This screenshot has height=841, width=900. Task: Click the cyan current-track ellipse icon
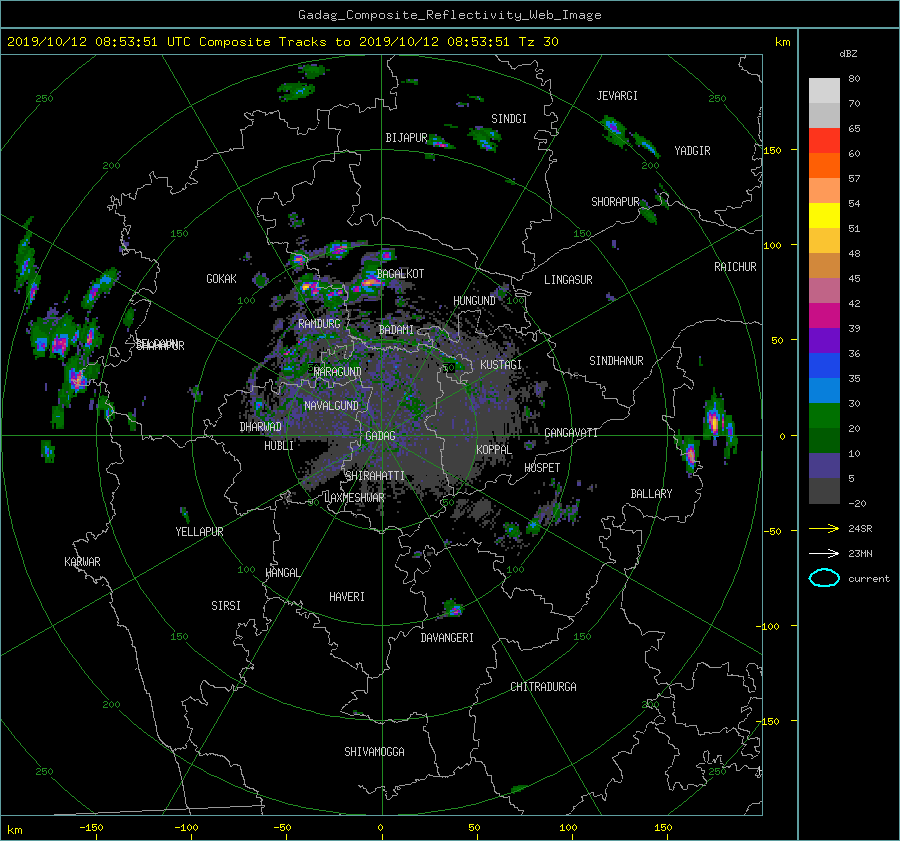point(824,578)
